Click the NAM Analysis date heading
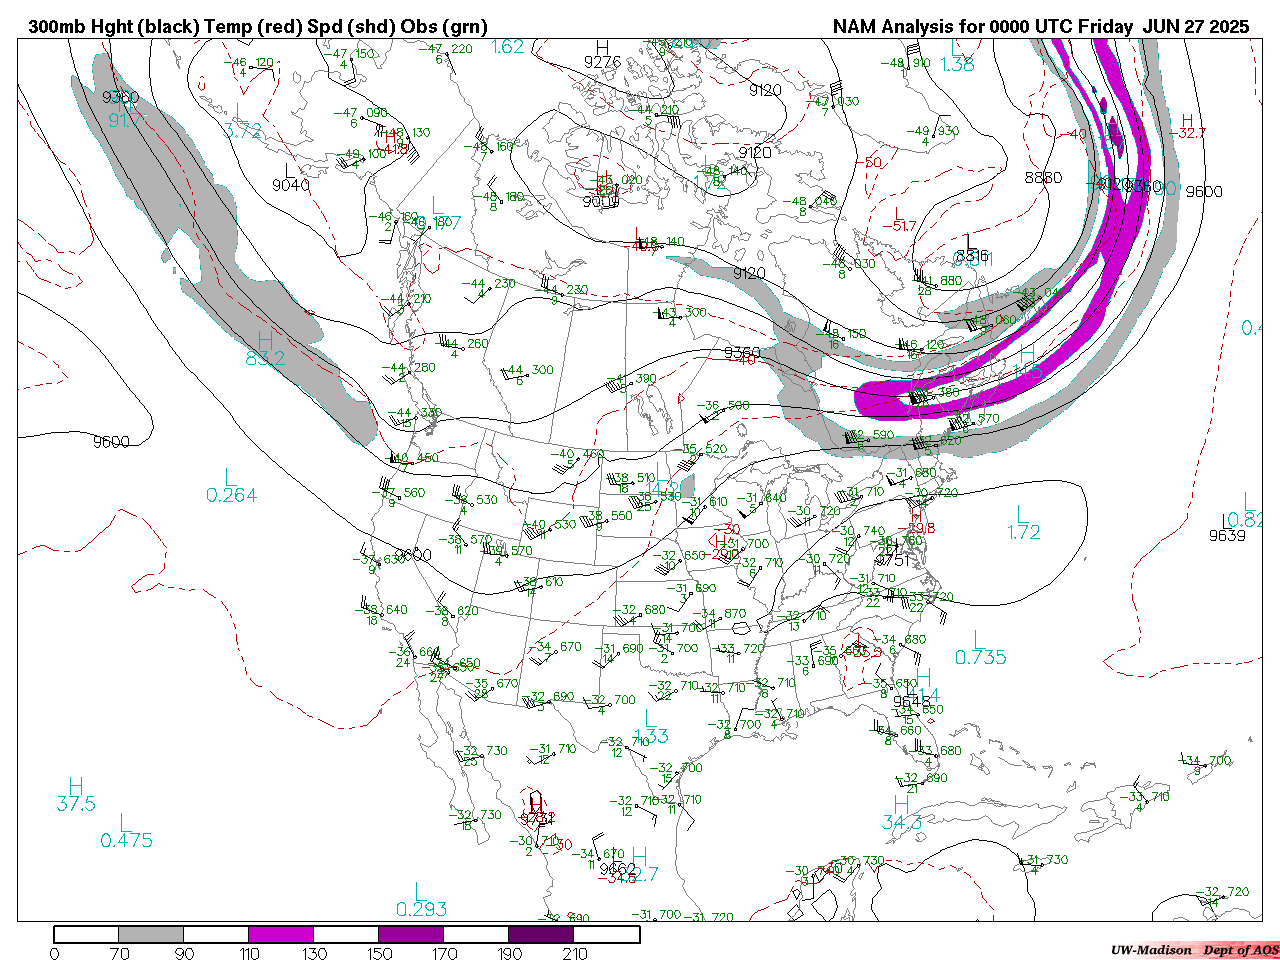1280x960 pixels. click(x=1040, y=27)
